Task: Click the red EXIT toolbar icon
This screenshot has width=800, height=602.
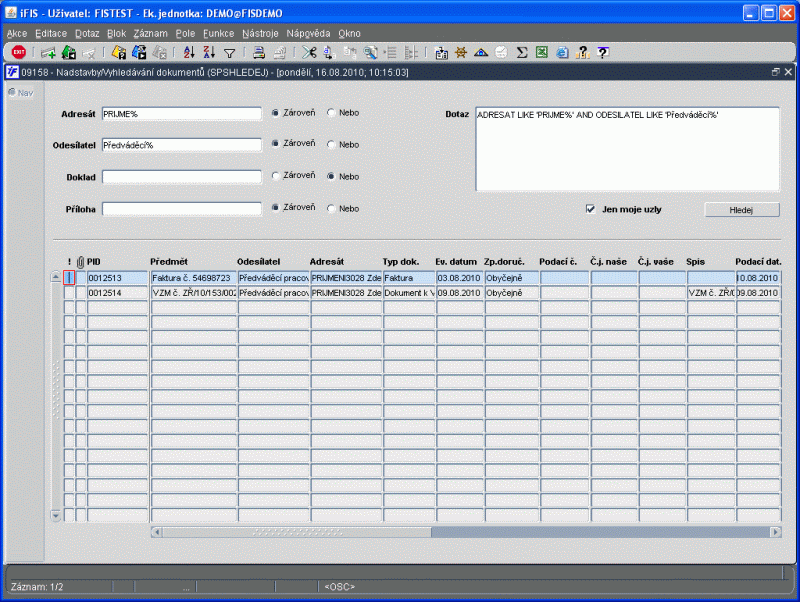Action: [19, 52]
